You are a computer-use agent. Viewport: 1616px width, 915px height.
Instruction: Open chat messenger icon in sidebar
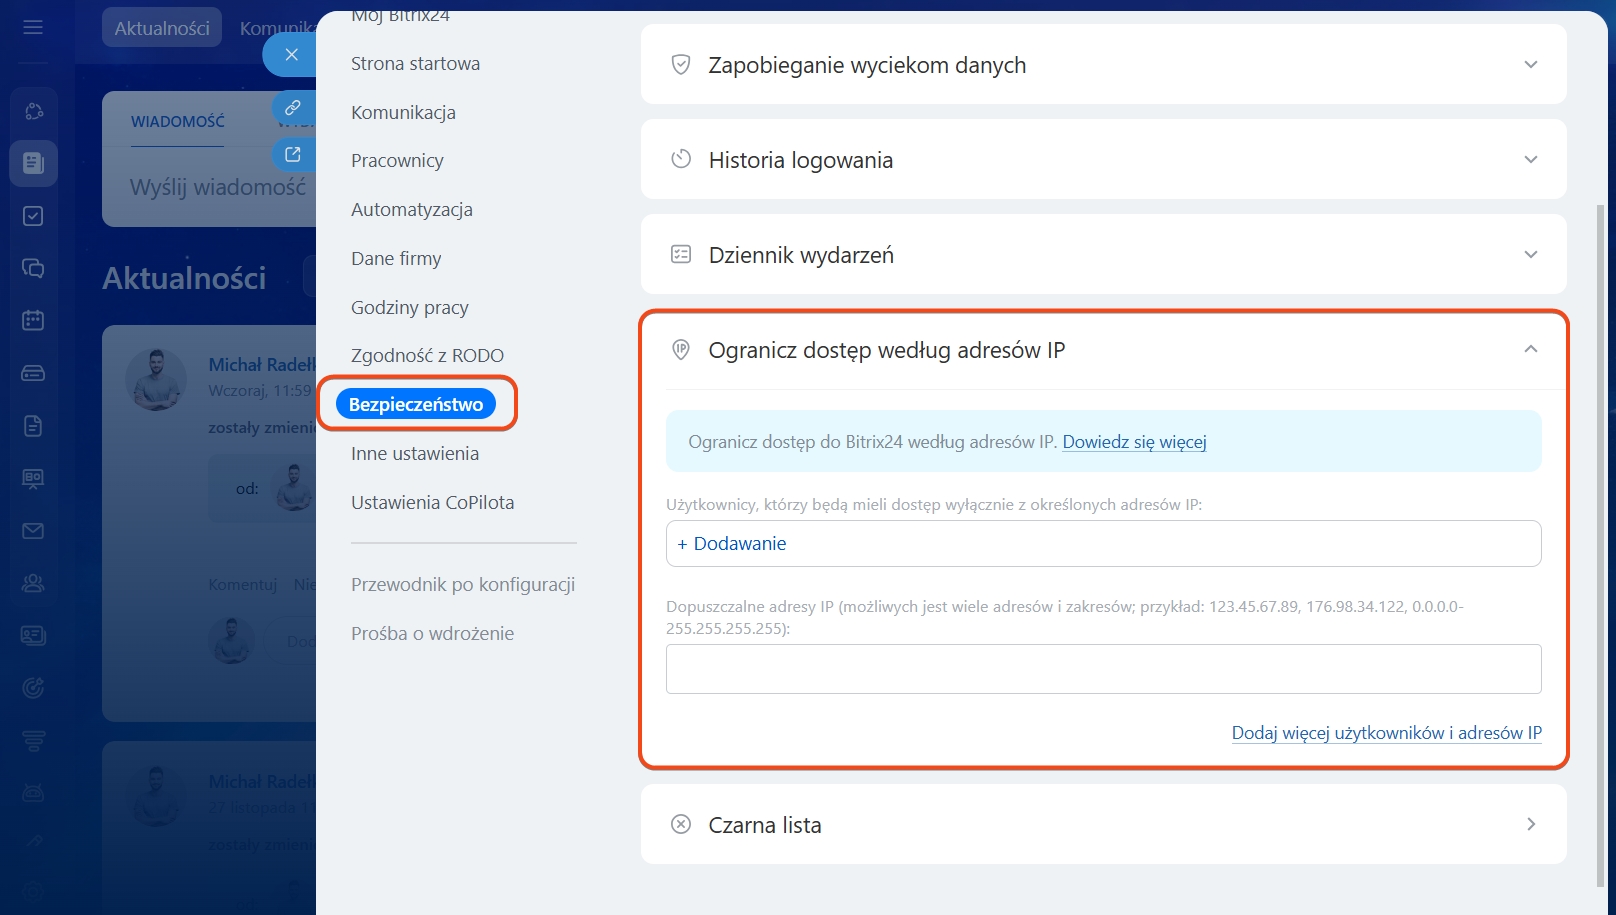(33, 268)
